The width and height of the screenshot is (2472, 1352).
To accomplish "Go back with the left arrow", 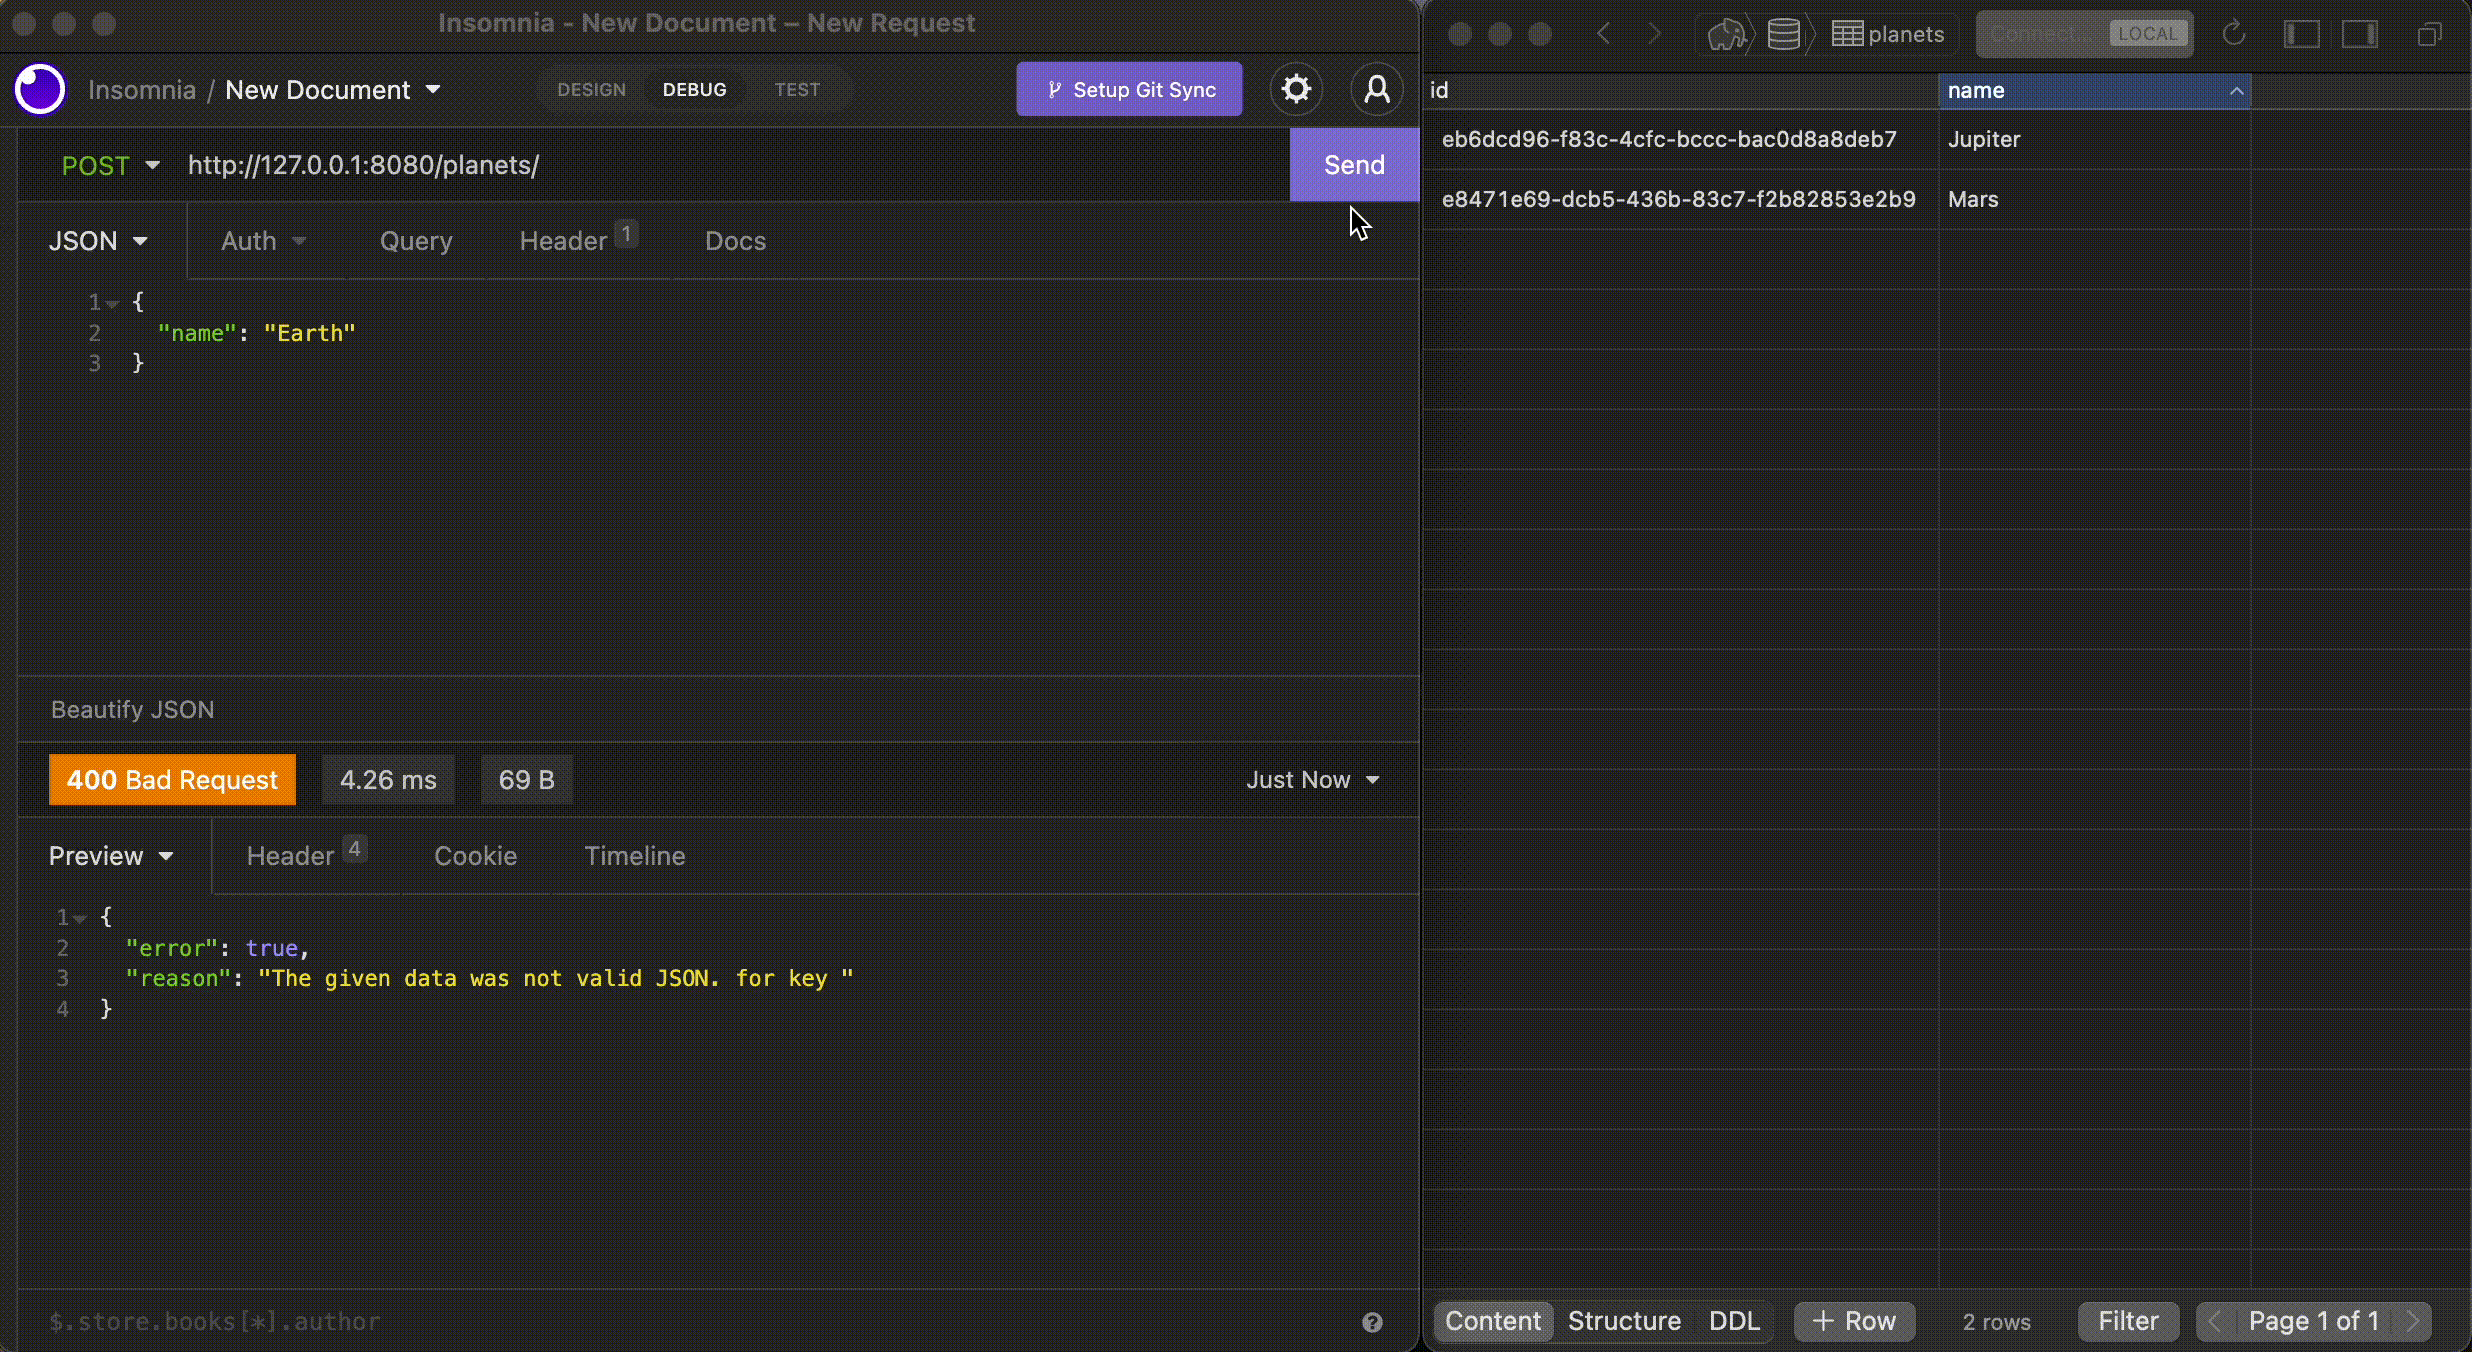I will [x=1603, y=34].
